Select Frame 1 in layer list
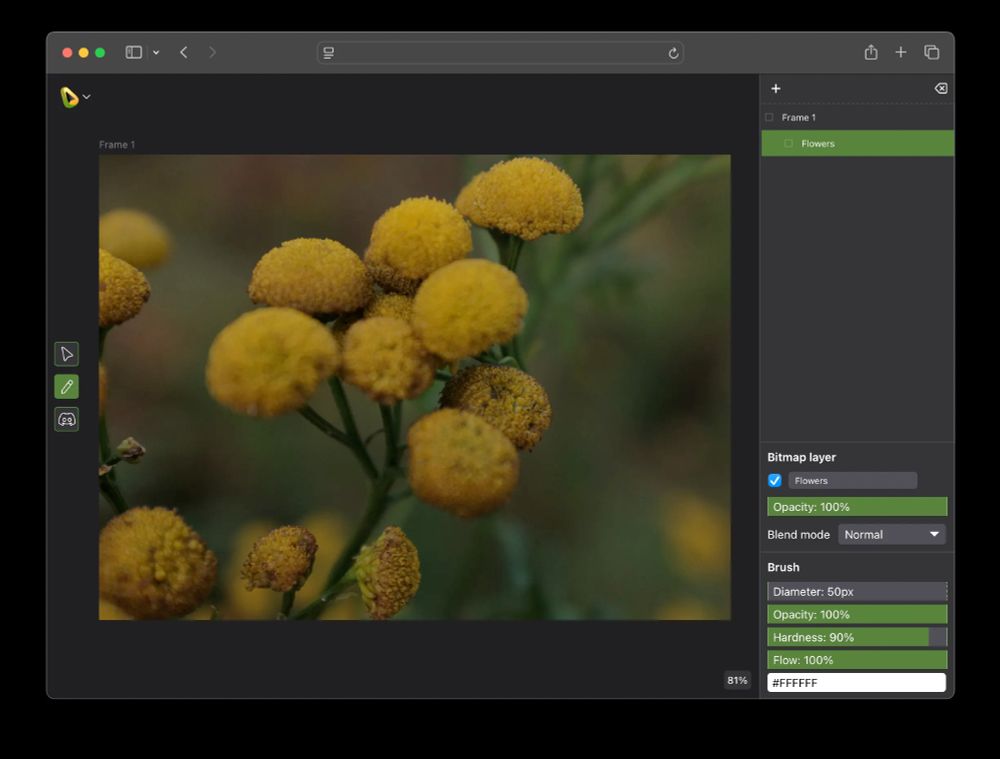1000x759 pixels. [858, 117]
